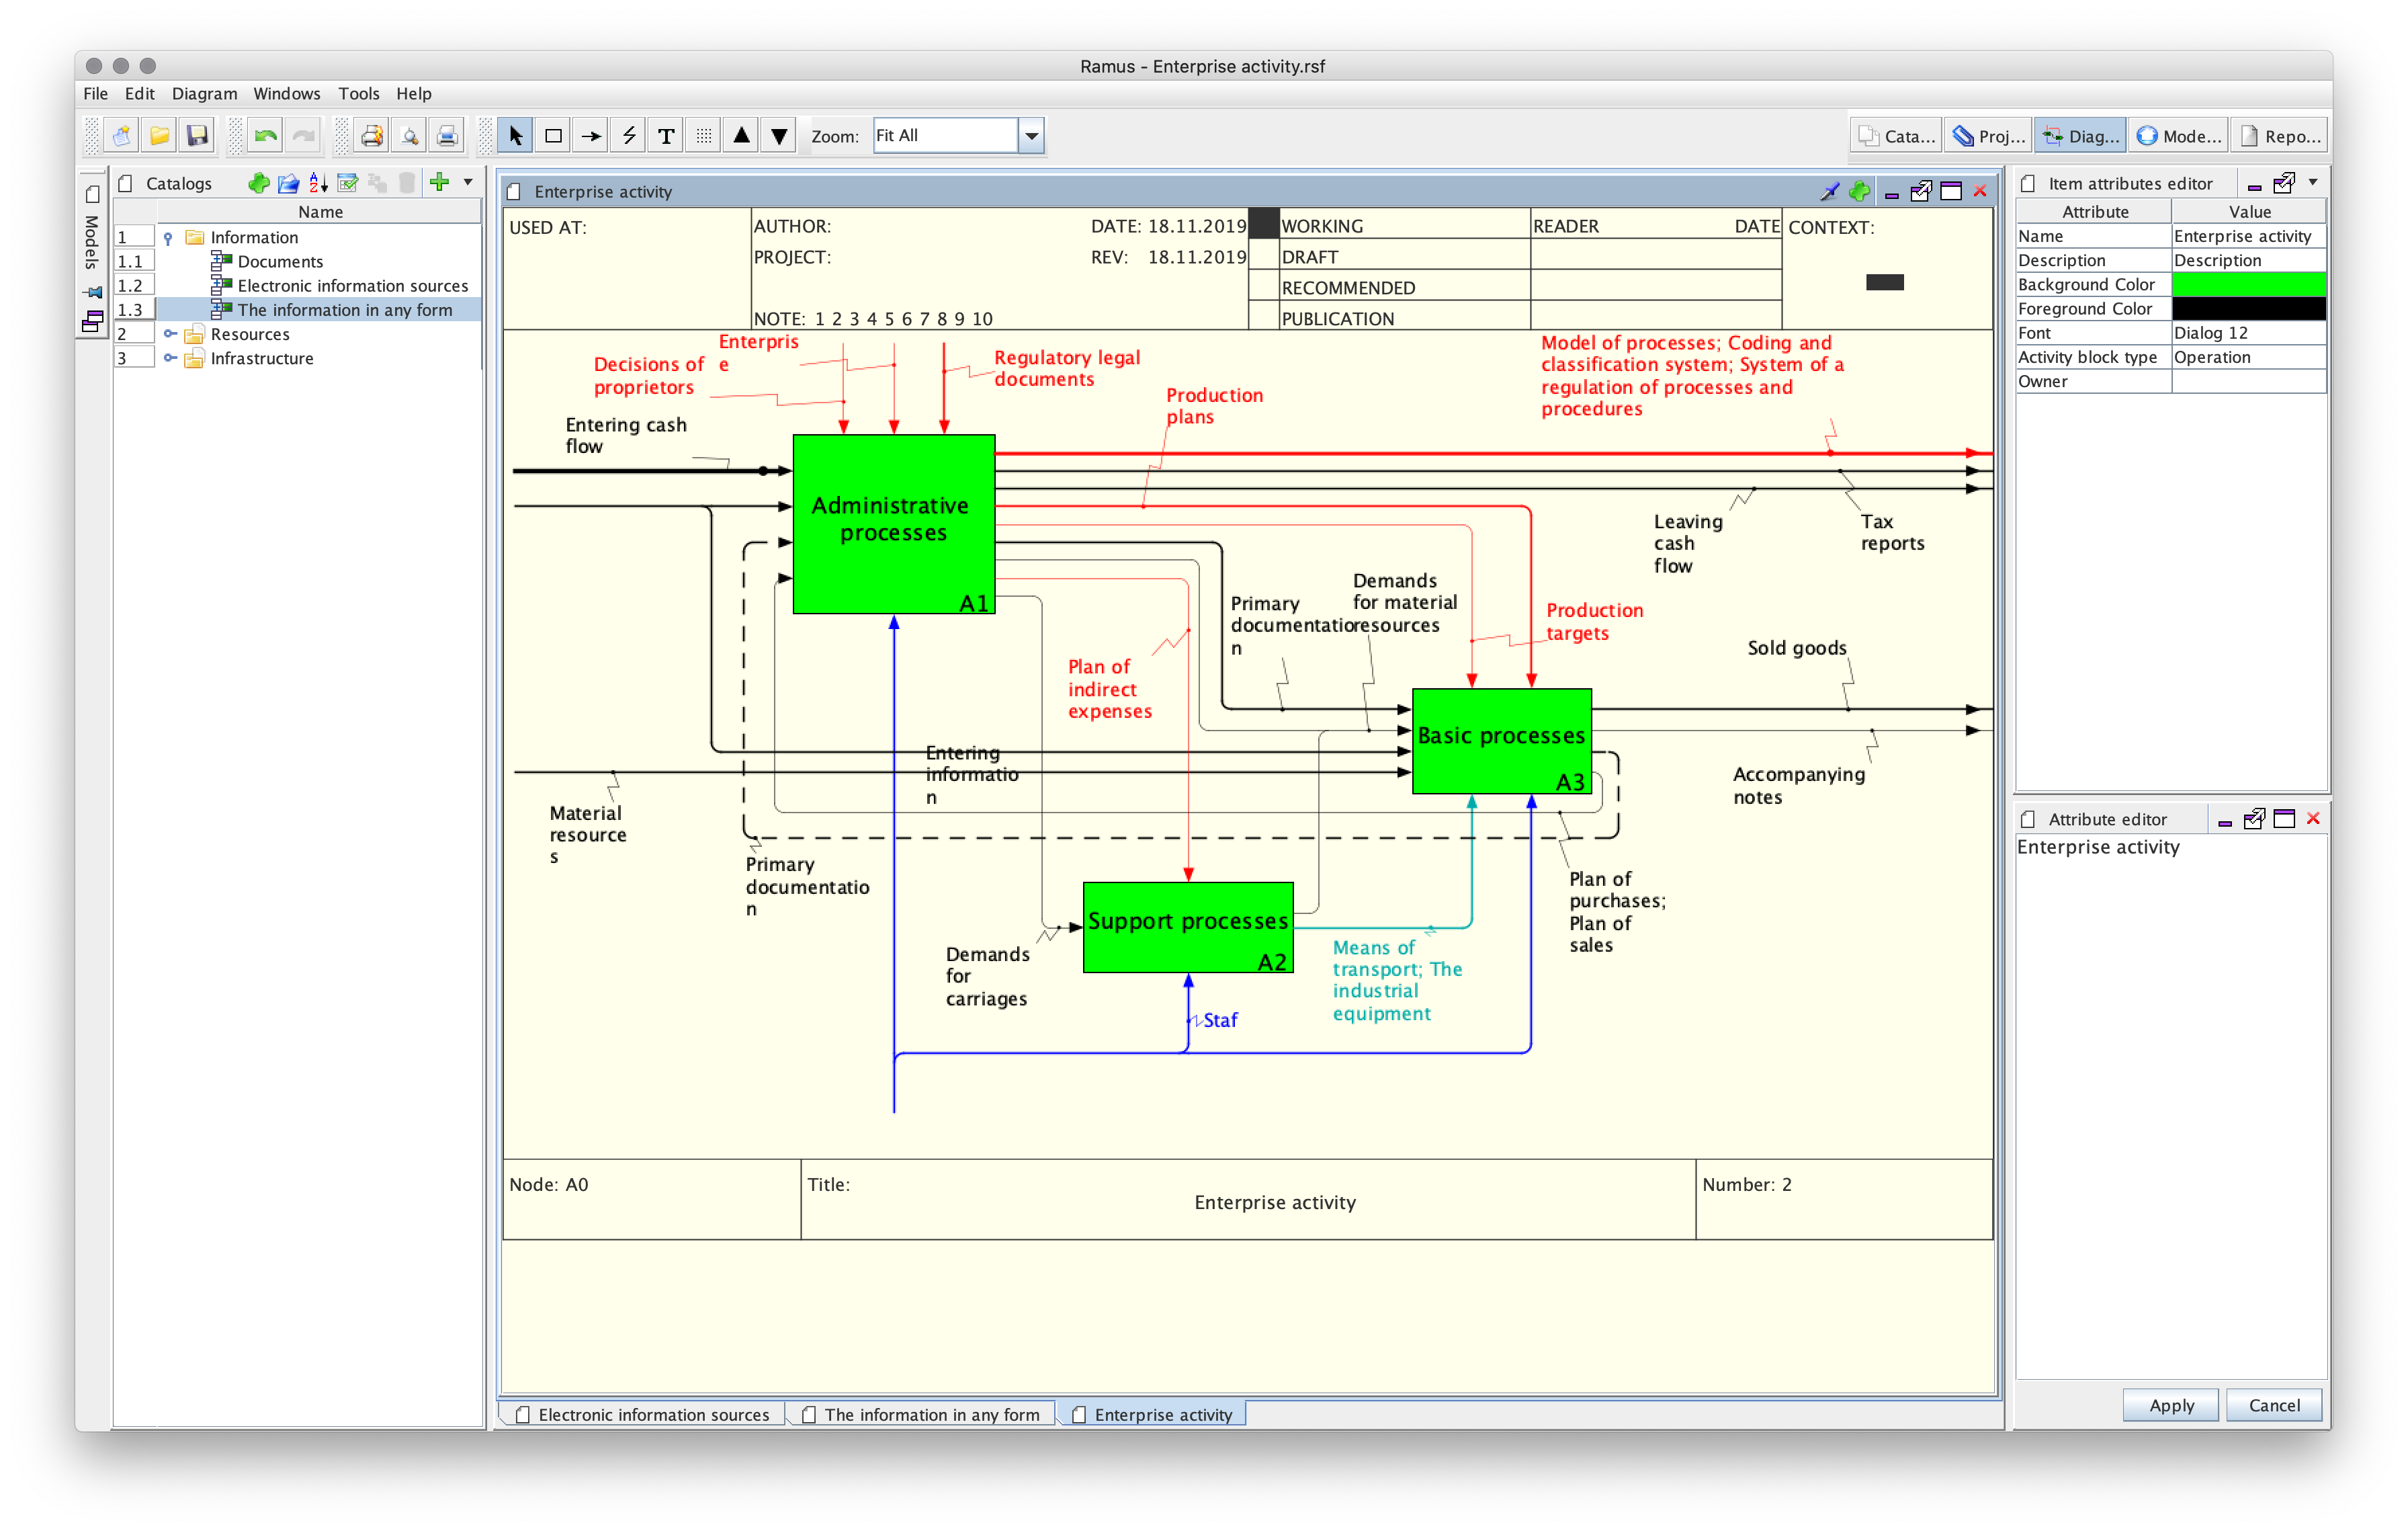
Task: Select the tilde squiggle tool
Action: coord(629,136)
